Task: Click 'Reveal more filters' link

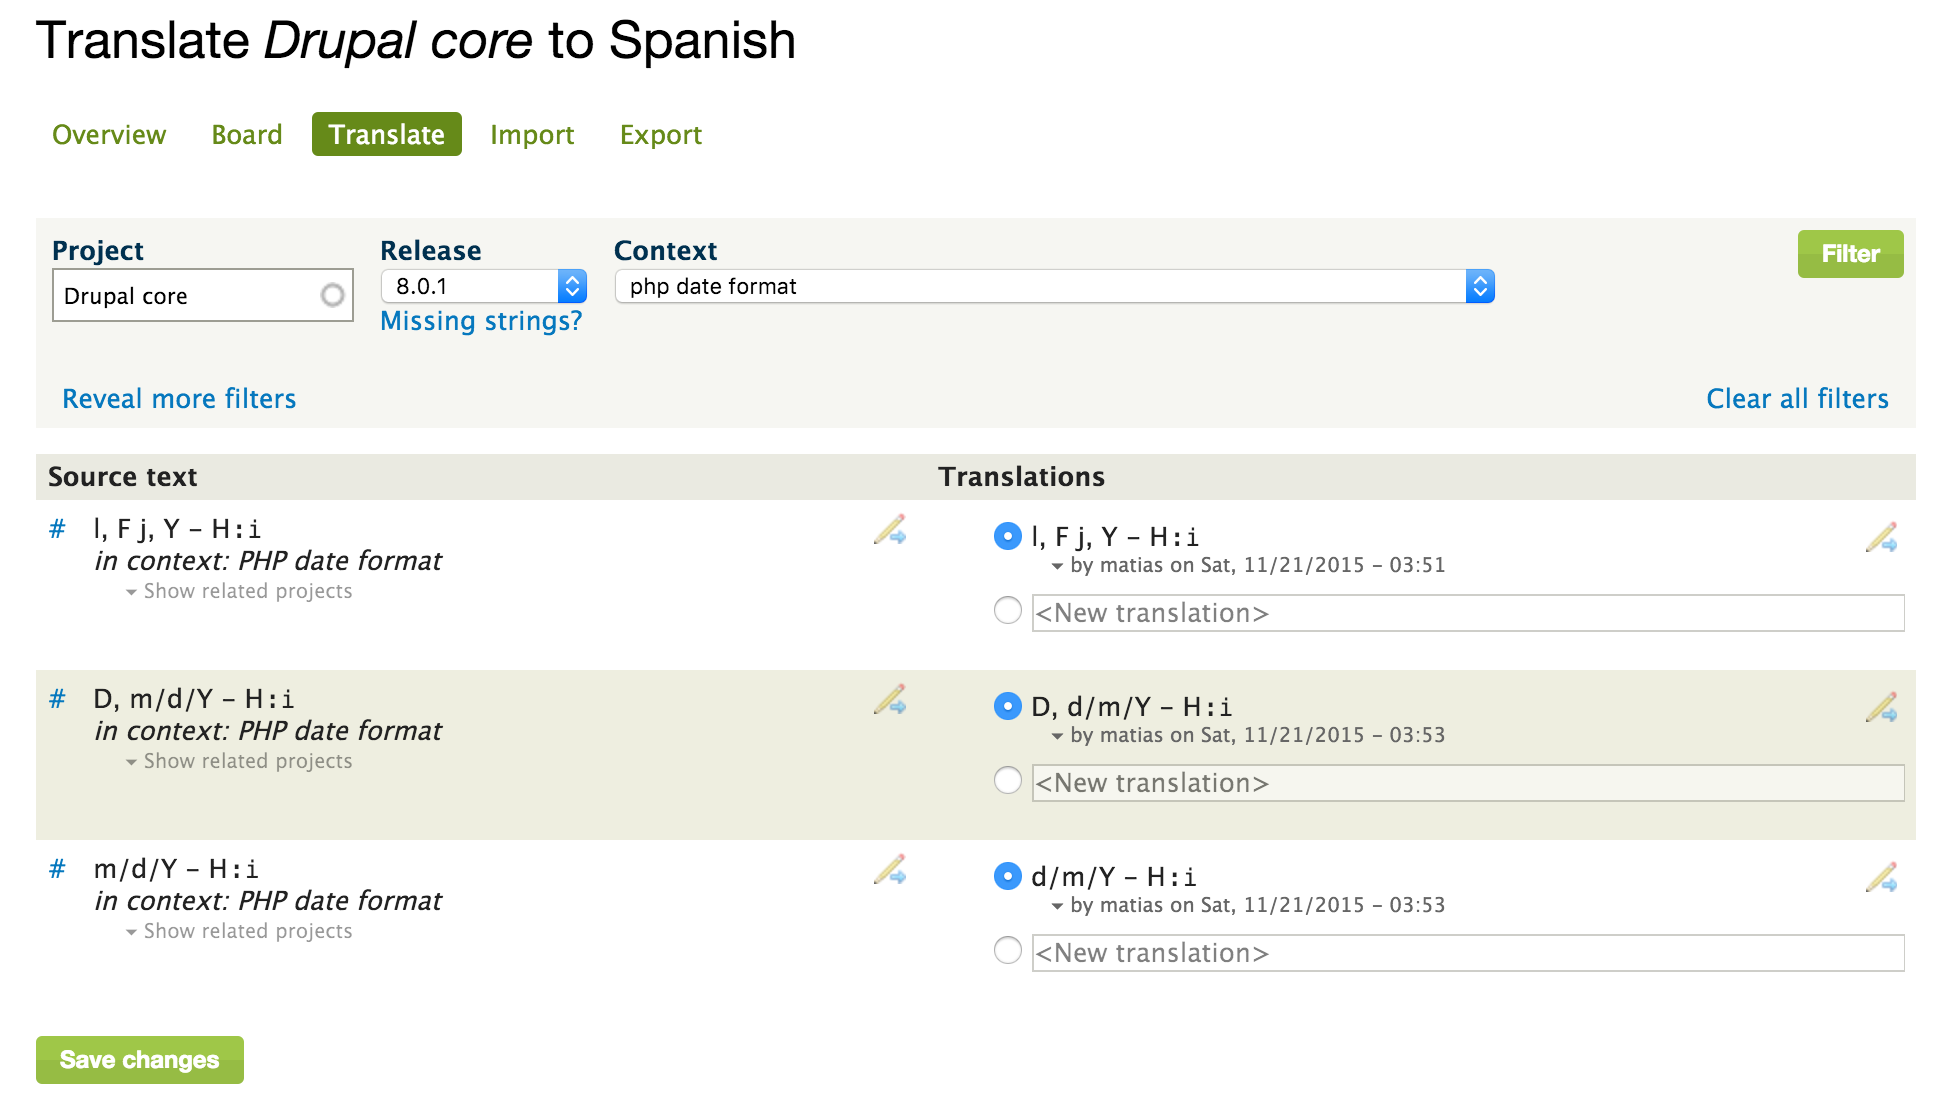Action: (x=179, y=399)
